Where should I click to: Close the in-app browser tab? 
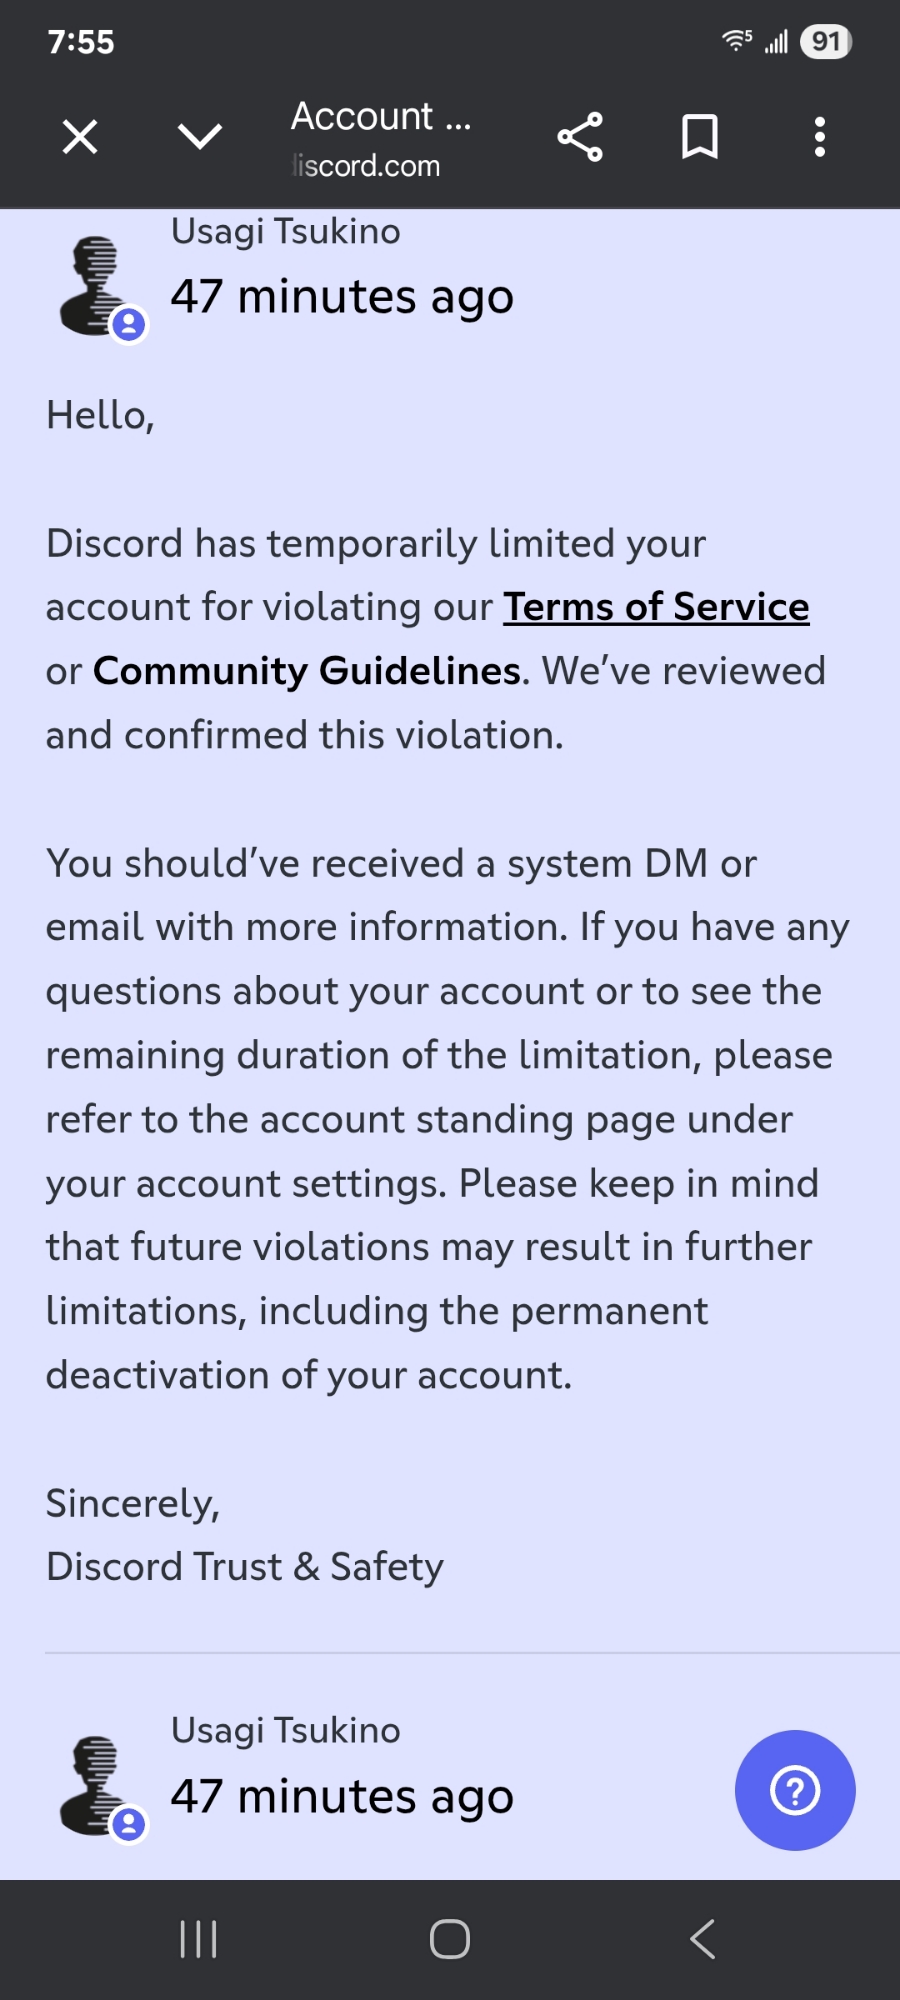[x=80, y=137]
